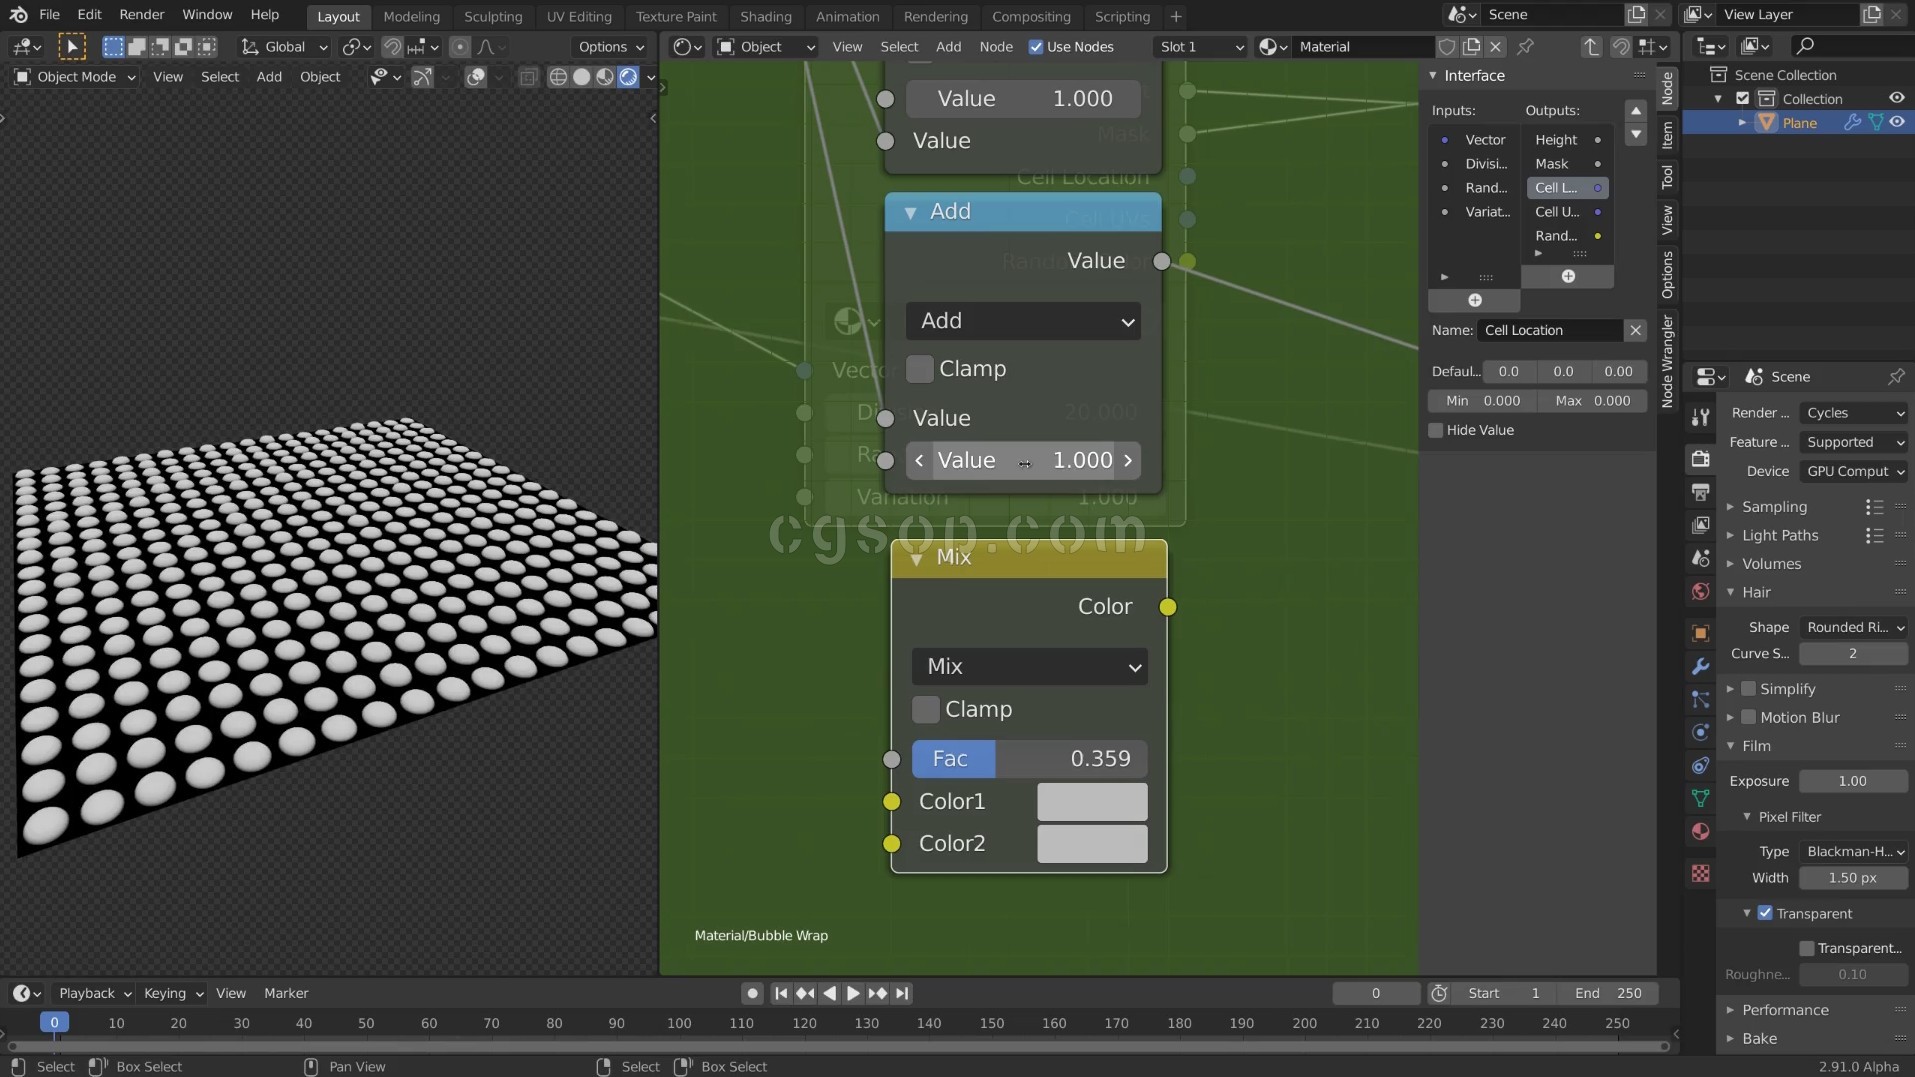Open the Render menu
The width and height of the screenshot is (1915, 1077).
pyautogui.click(x=142, y=15)
